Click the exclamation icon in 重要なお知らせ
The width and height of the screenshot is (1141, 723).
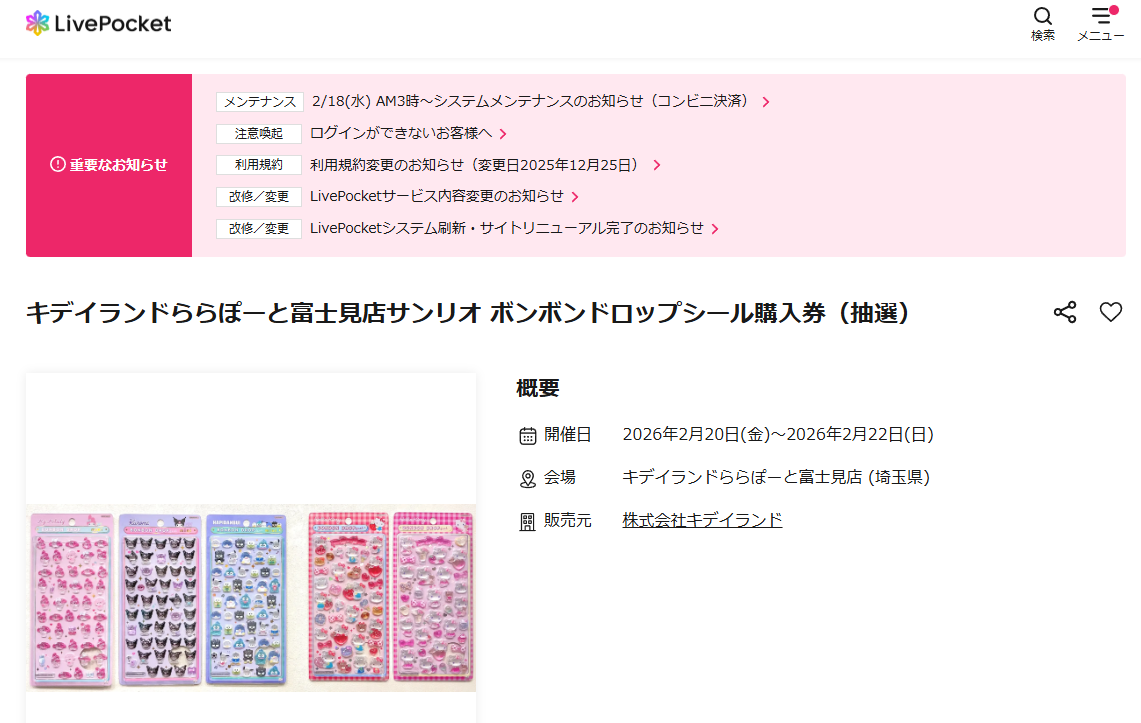[57, 164]
